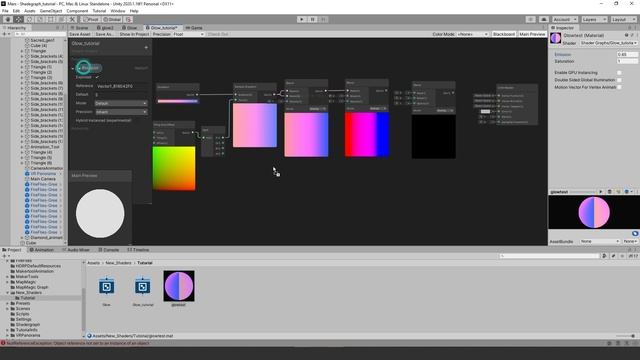Click the Gradient node color bar
The image size is (640, 360).
click(x=178, y=101)
